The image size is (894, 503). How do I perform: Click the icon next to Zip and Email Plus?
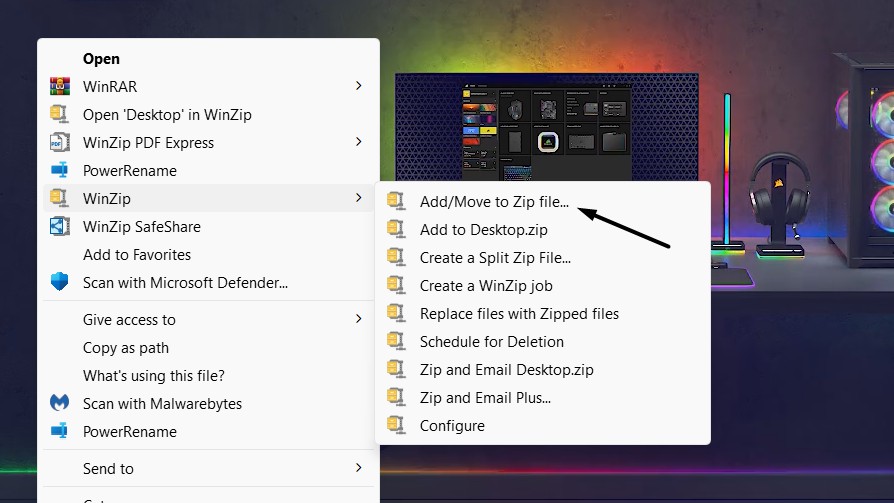tap(396, 396)
